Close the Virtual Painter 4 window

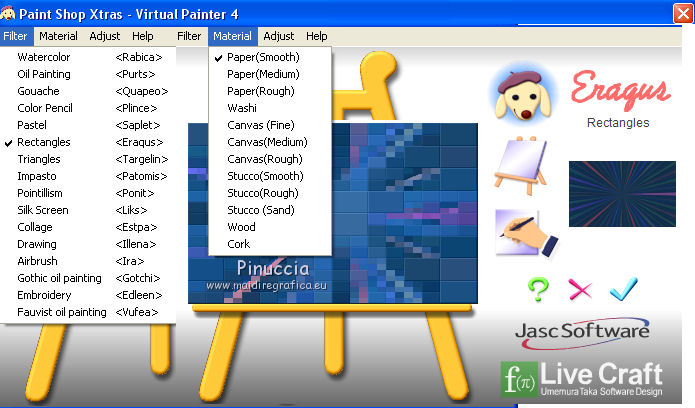click(683, 13)
